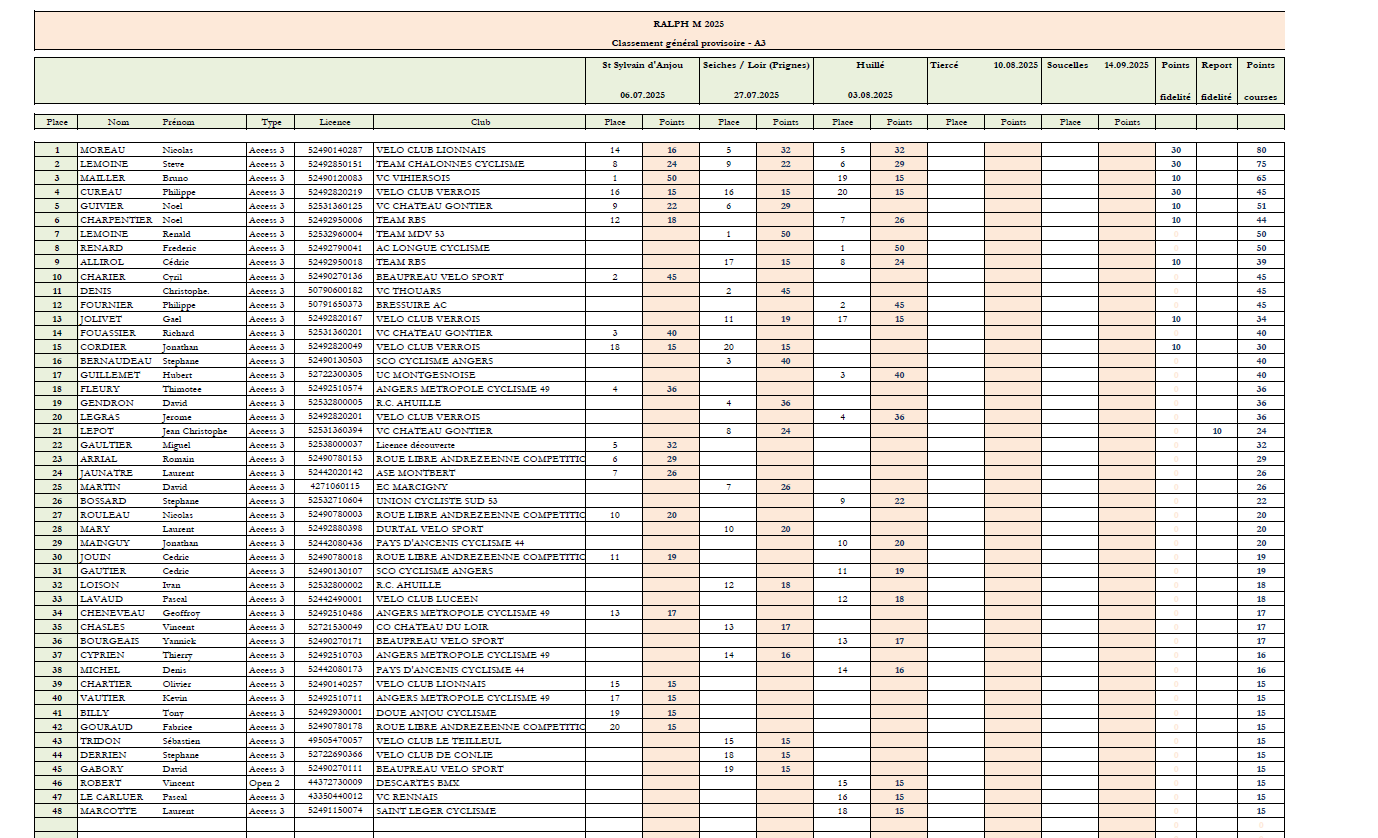This screenshot has width=1378, height=838.
Task: Select the MOREAU name cell in first place
Action: point(102,150)
